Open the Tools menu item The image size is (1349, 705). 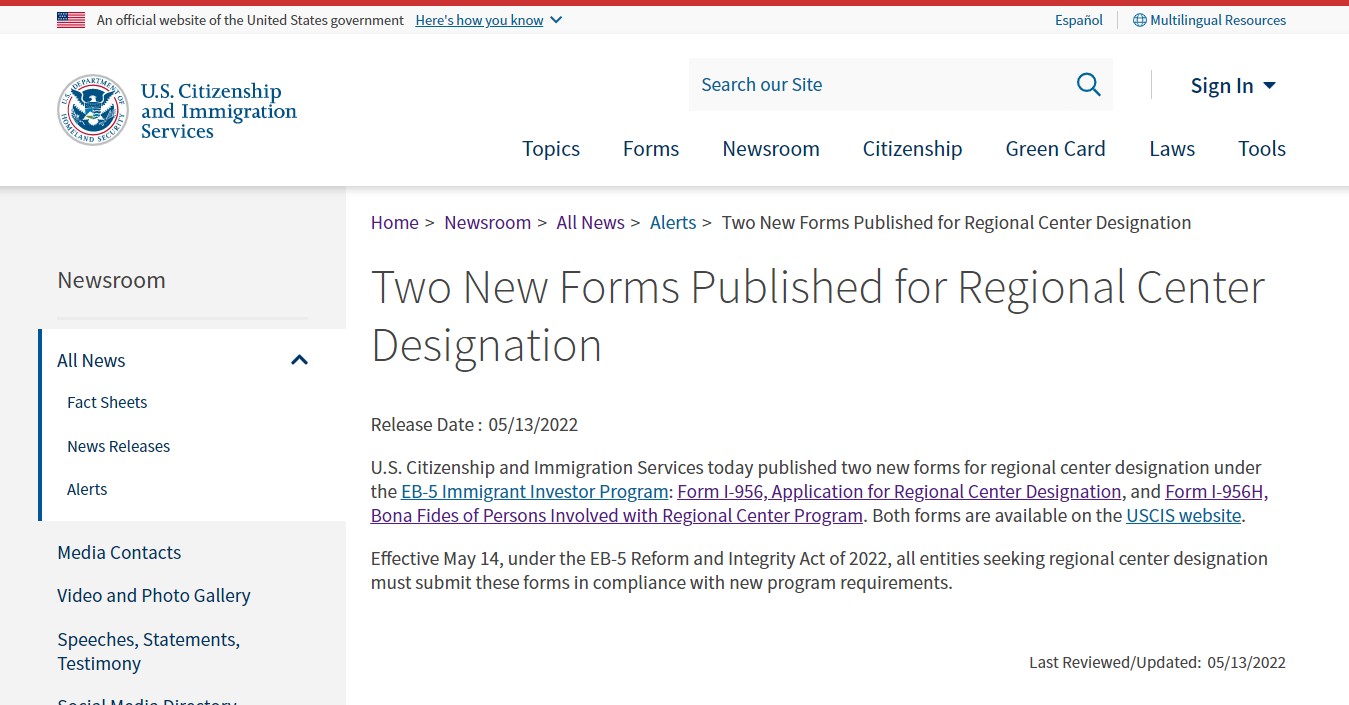pyautogui.click(x=1261, y=149)
